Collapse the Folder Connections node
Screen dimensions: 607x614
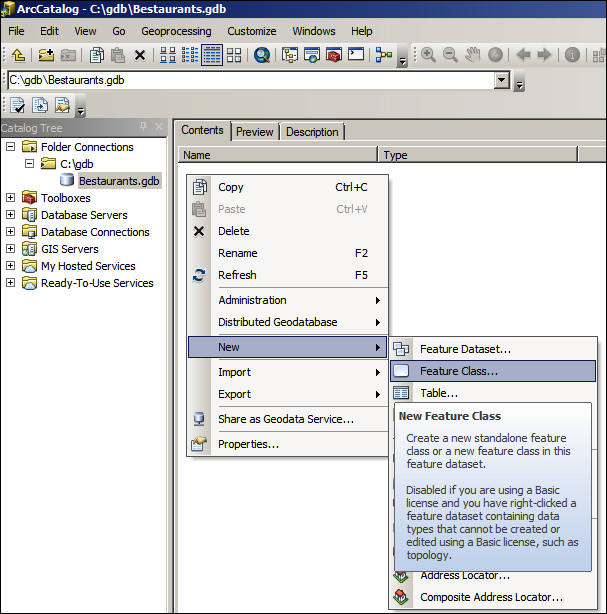tap(11, 147)
